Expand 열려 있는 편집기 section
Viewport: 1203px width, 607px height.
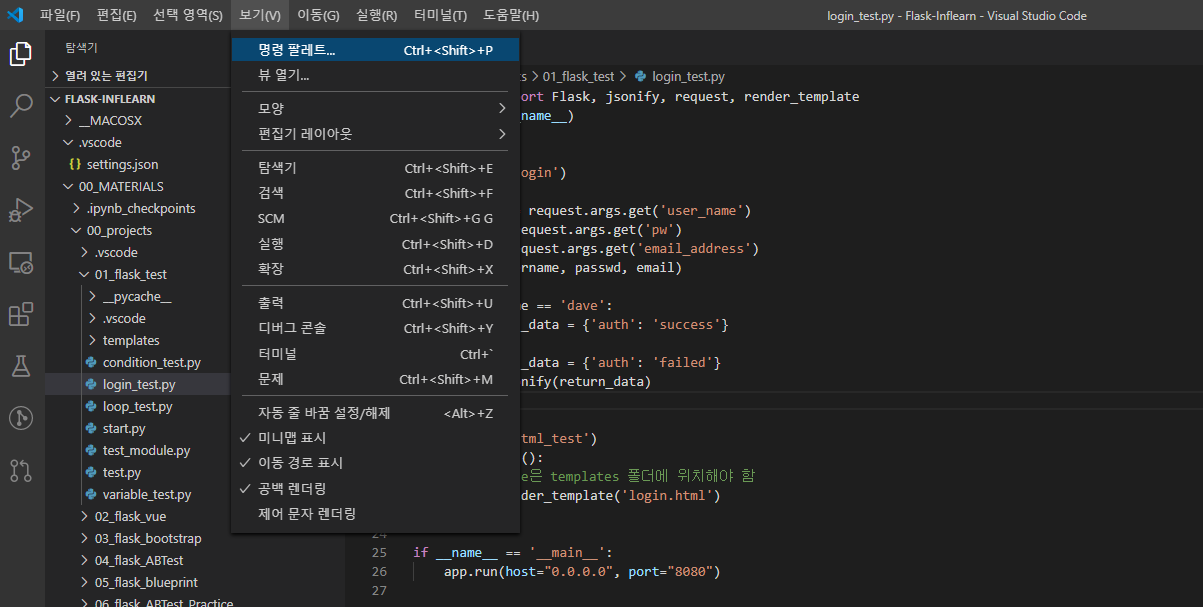click(x=137, y=76)
